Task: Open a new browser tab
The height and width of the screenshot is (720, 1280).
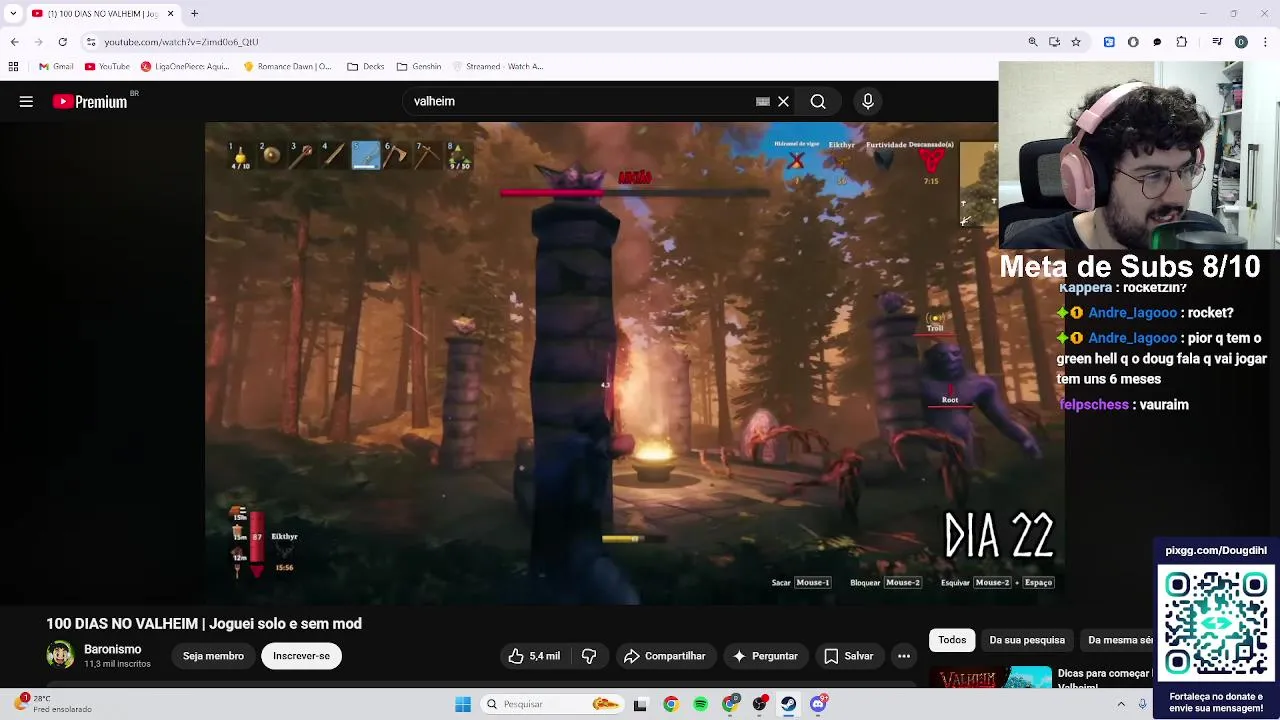Action: coord(194,13)
